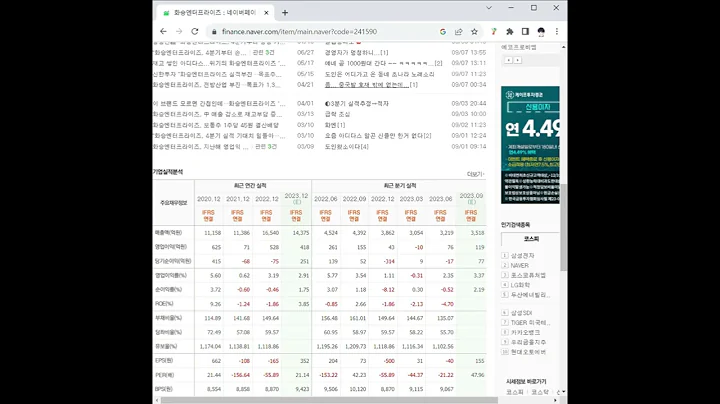Screen dimensions: 720x404
Task: Click the scroll-up arrow of the page scrollbar
Action: coord(563,47)
